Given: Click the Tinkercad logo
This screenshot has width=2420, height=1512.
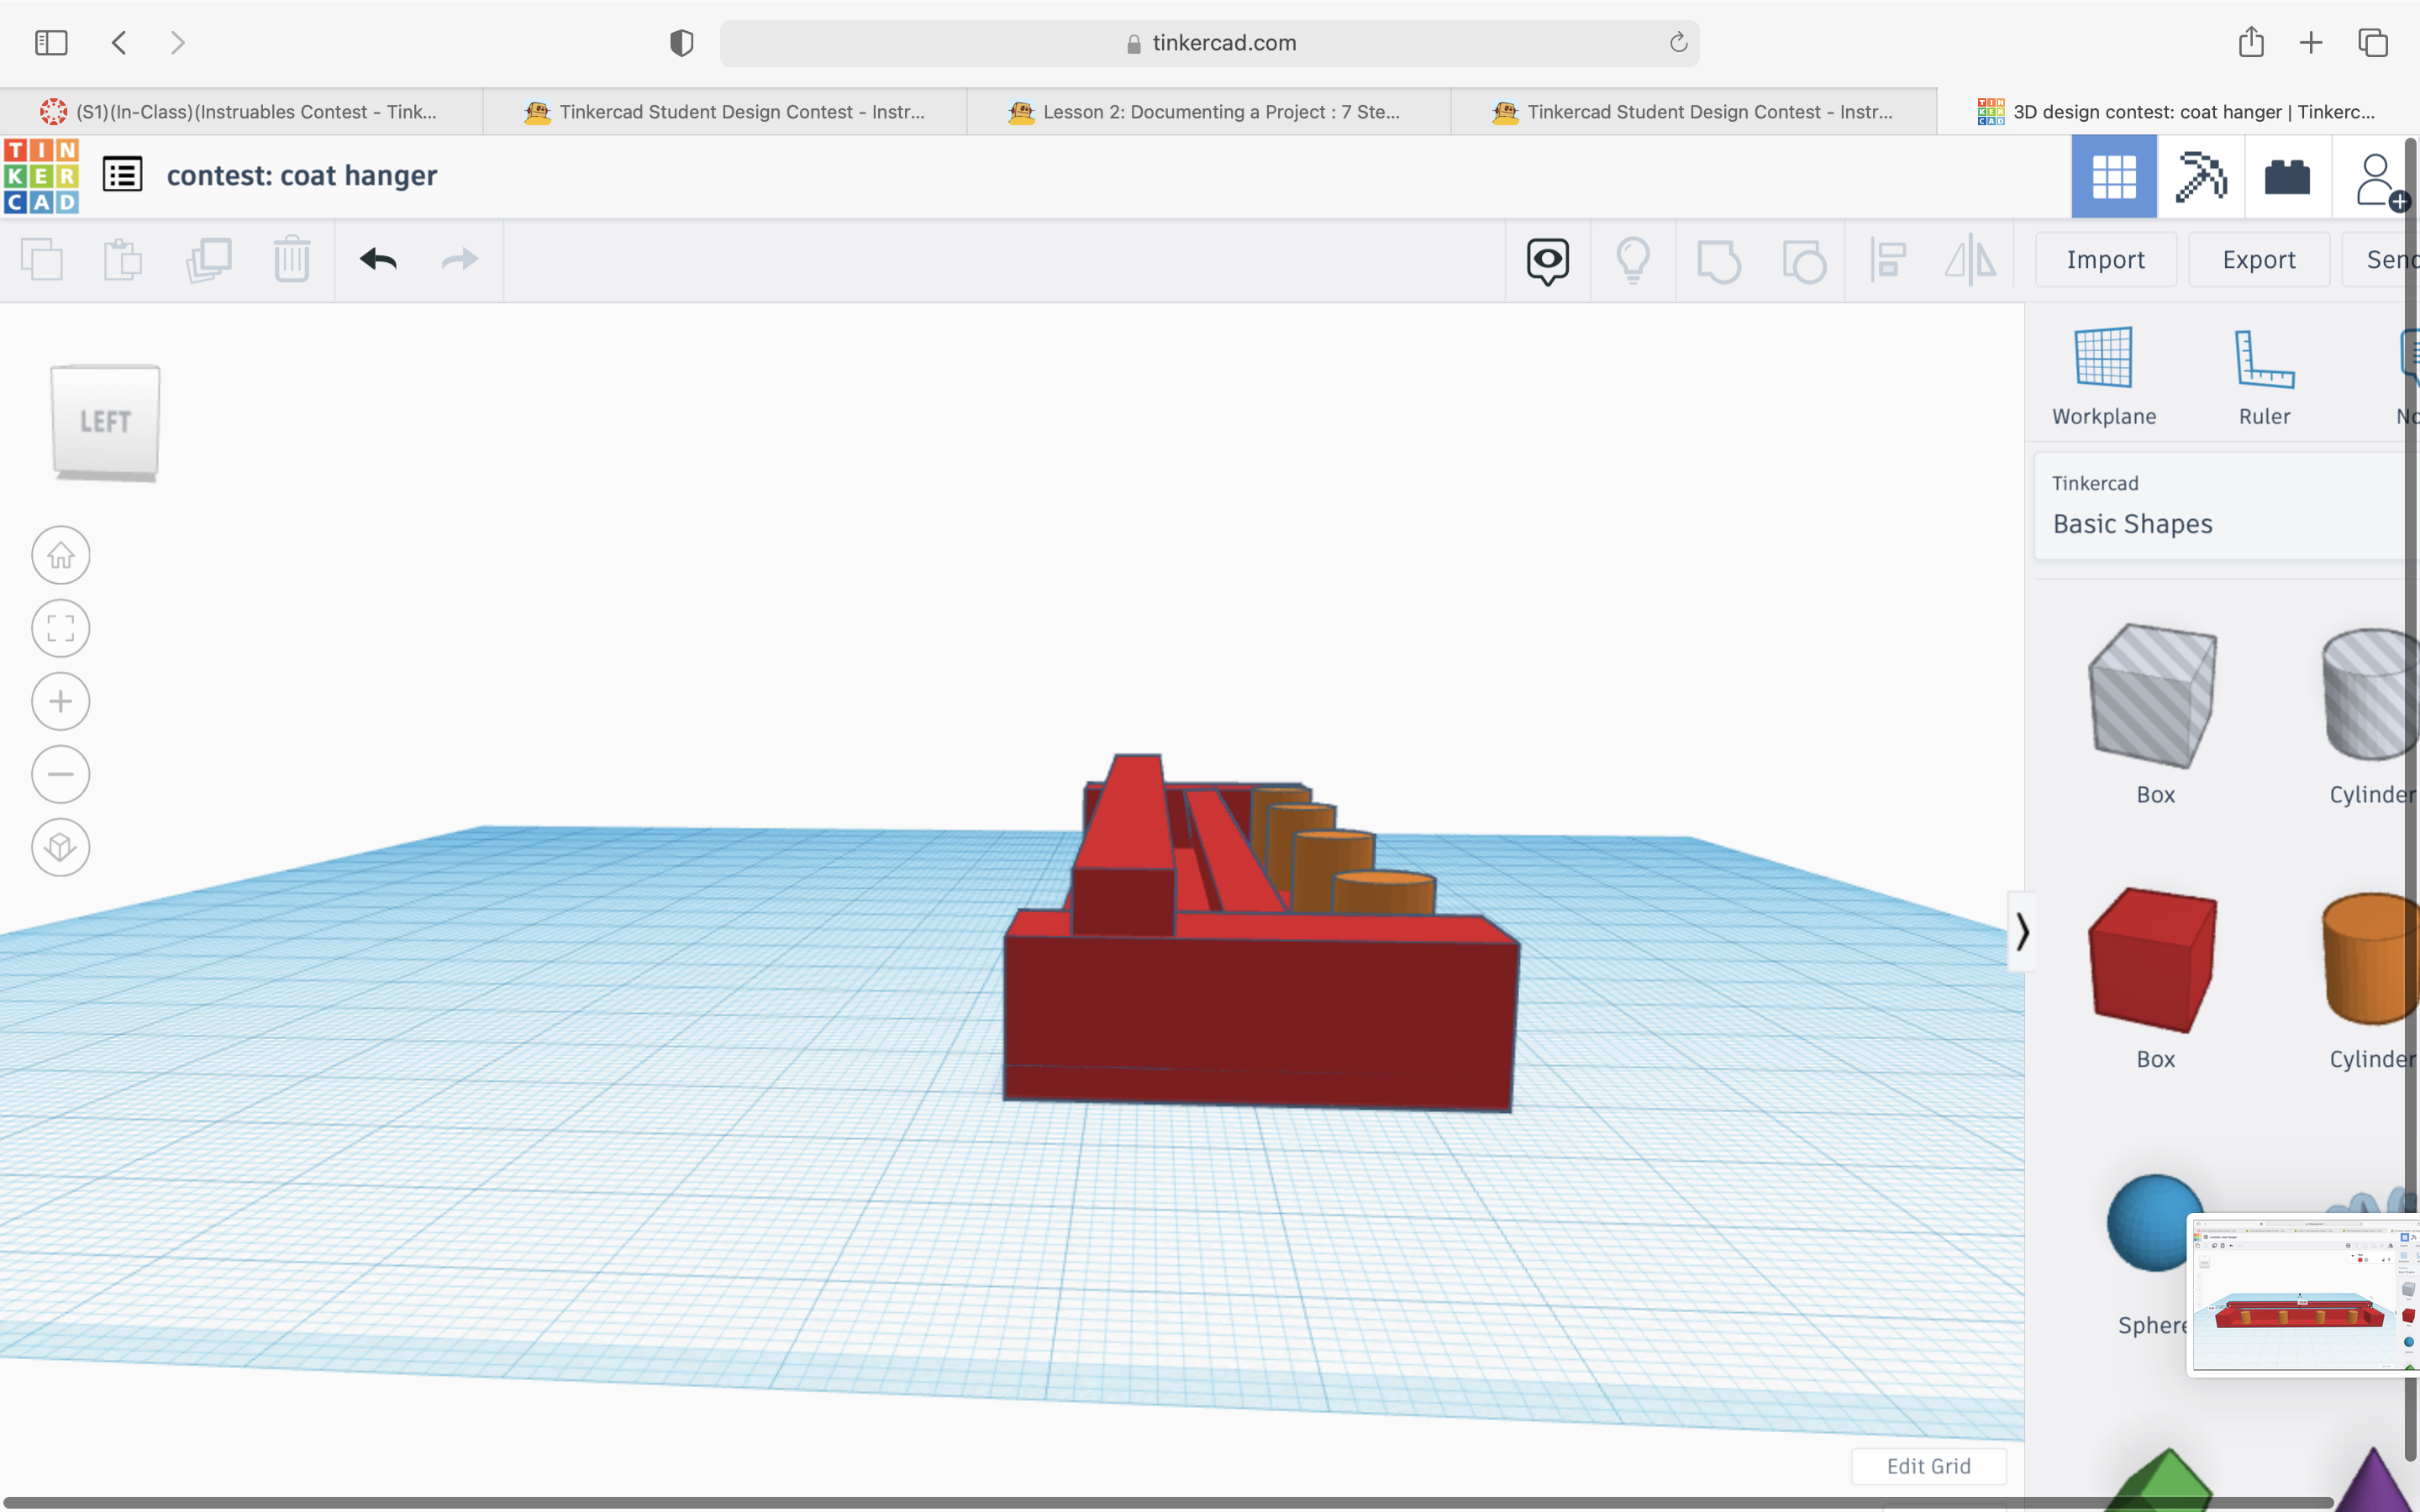Looking at the screenshot, I should coord(41,176).
